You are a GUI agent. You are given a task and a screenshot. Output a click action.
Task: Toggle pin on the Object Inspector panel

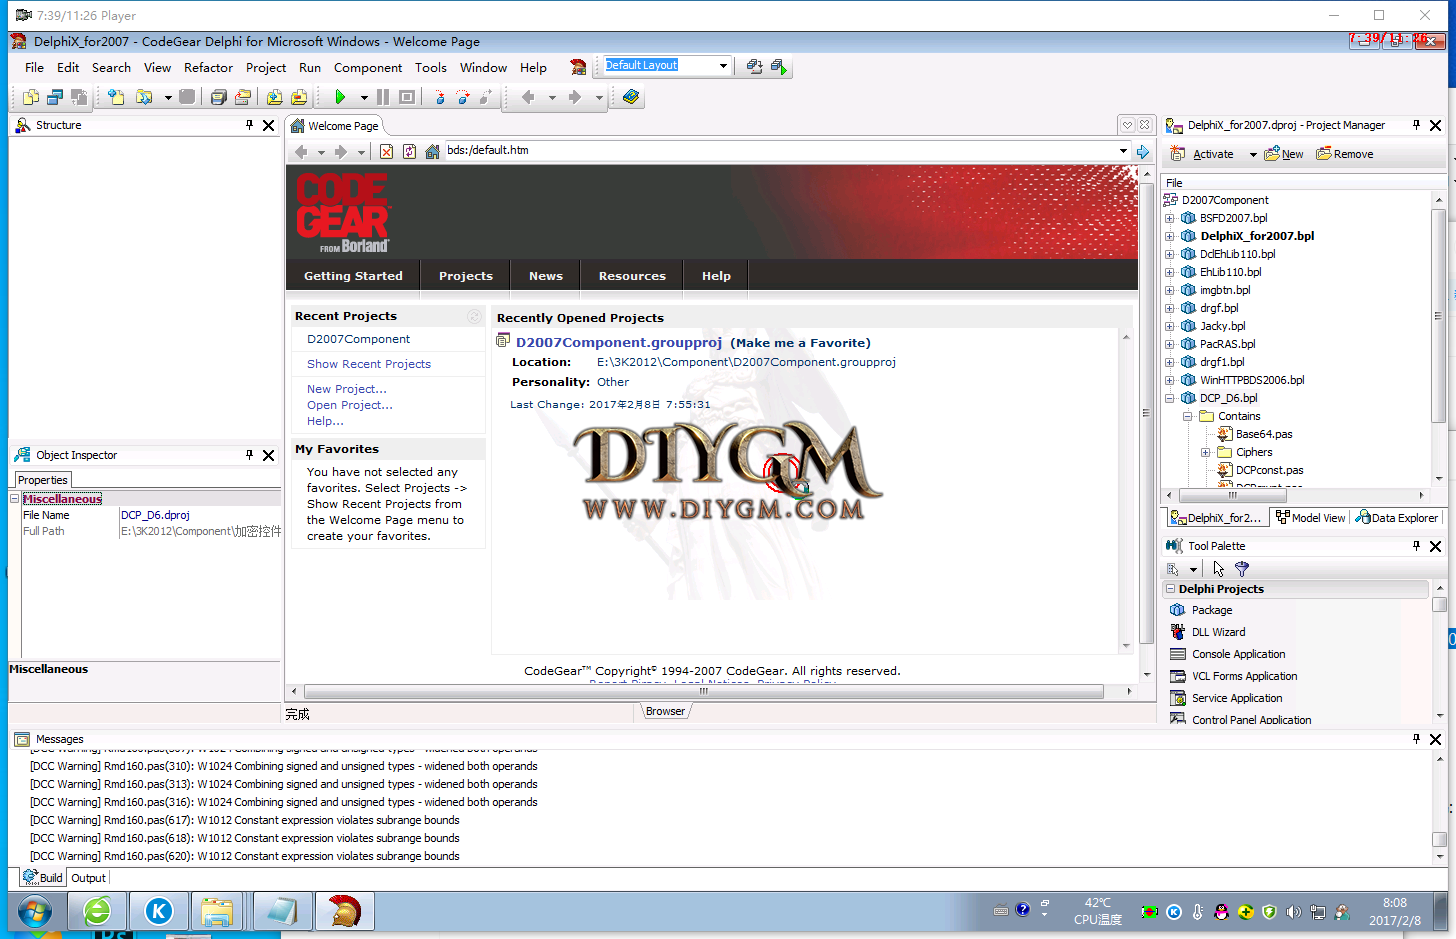[x=250, y=455]
